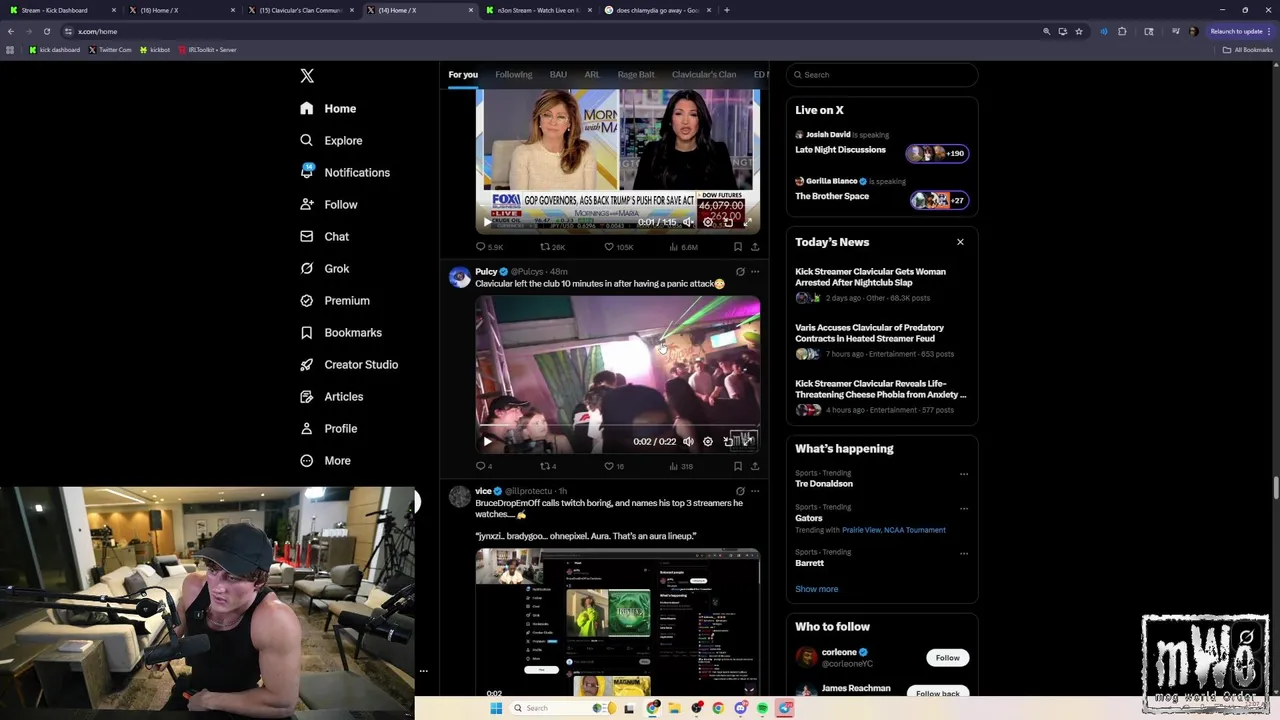This screenshot has height=720, width=1280.
Task: Open Pulcy's profile avatar
Action: point(460,278)
